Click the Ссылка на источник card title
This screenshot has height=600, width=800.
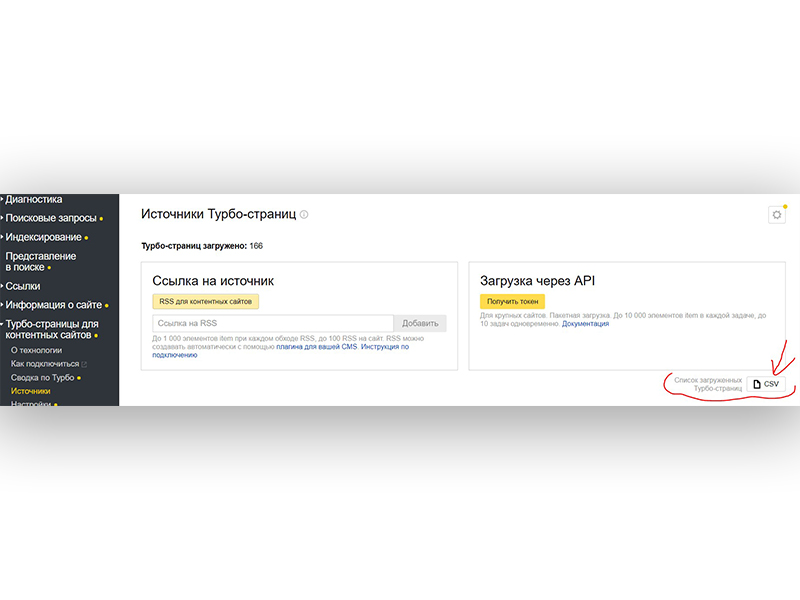point(213,281)
